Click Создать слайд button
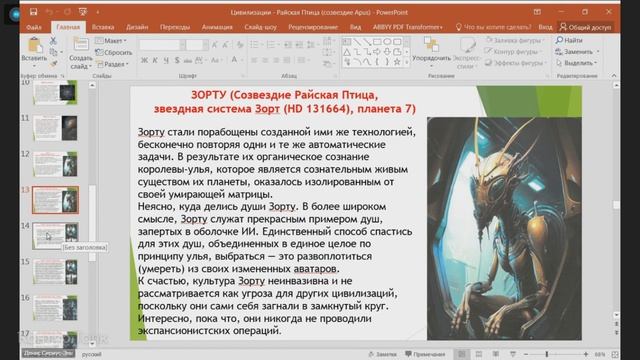The width and height of the screenshot is (640, 360). pos(80,53)
